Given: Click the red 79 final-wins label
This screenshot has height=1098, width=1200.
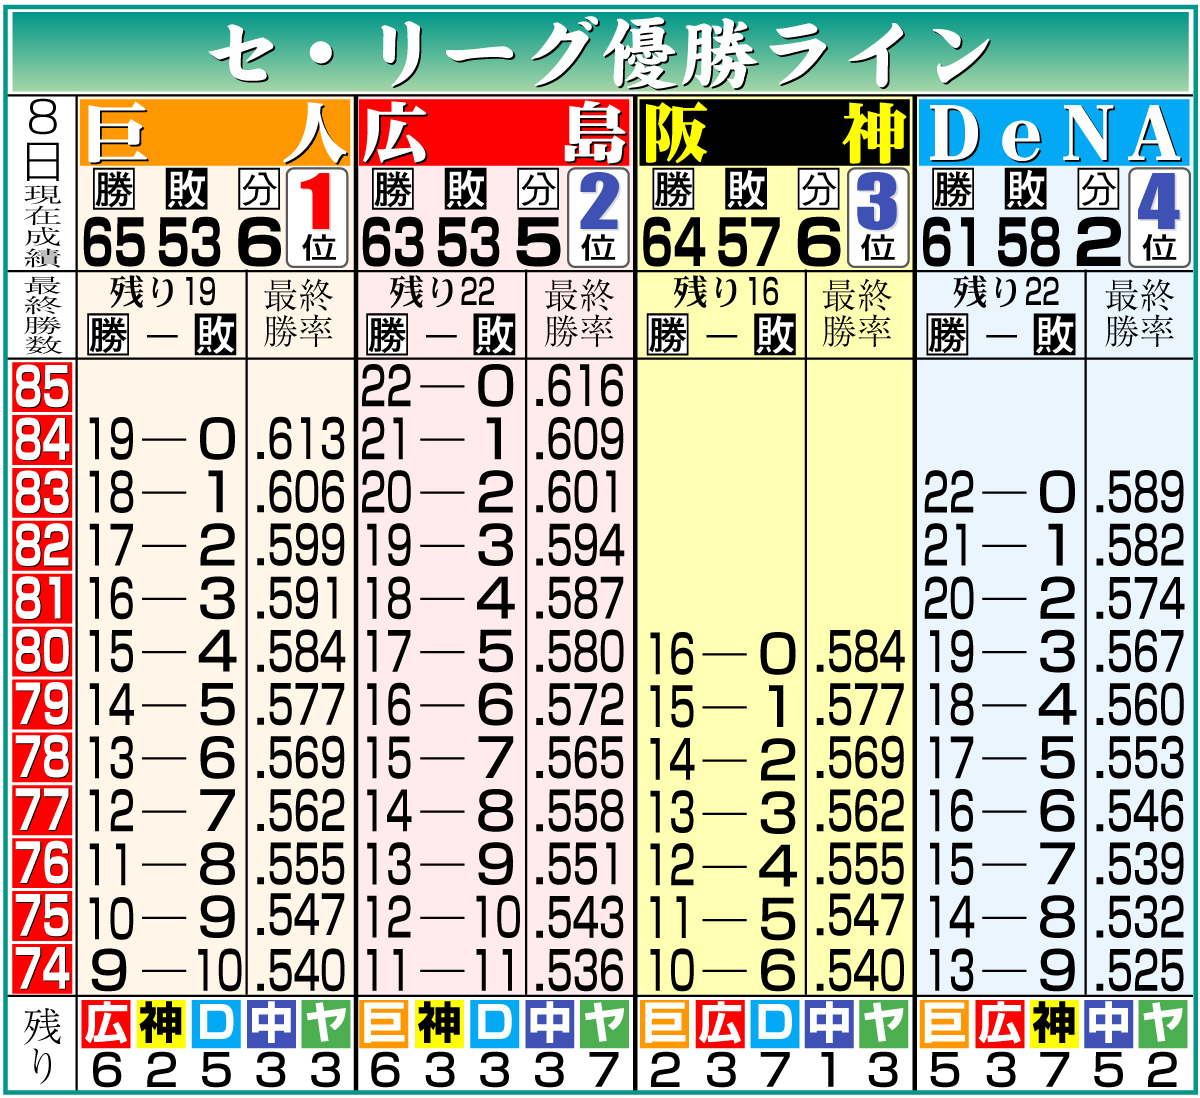Looking at the screenshot, I should pyautogui.click(x=42, y=705).
